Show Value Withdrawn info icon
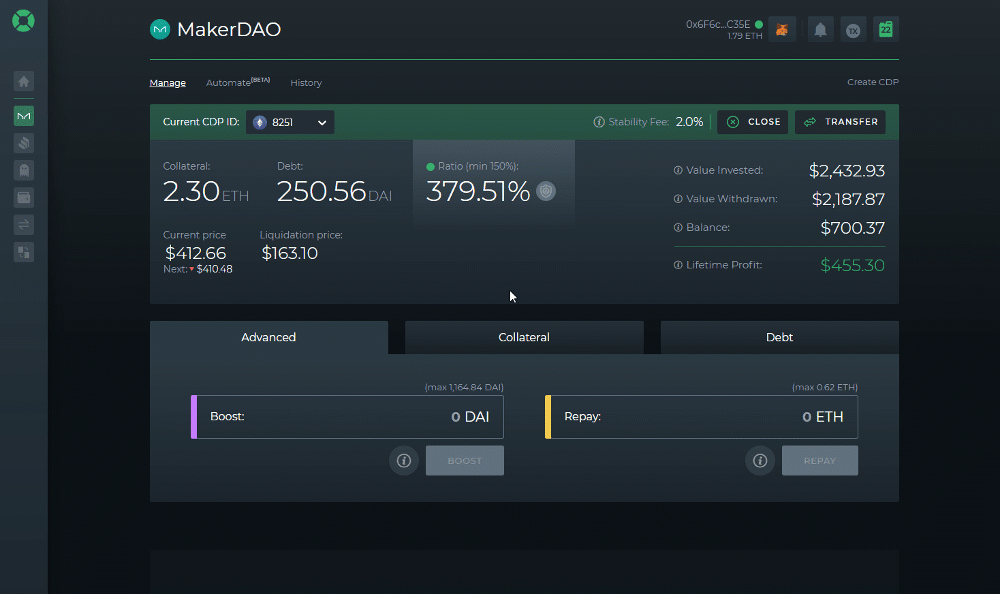Image resolution: width=1000 pixels, height=594 pixels. click(x=678, y=199)
